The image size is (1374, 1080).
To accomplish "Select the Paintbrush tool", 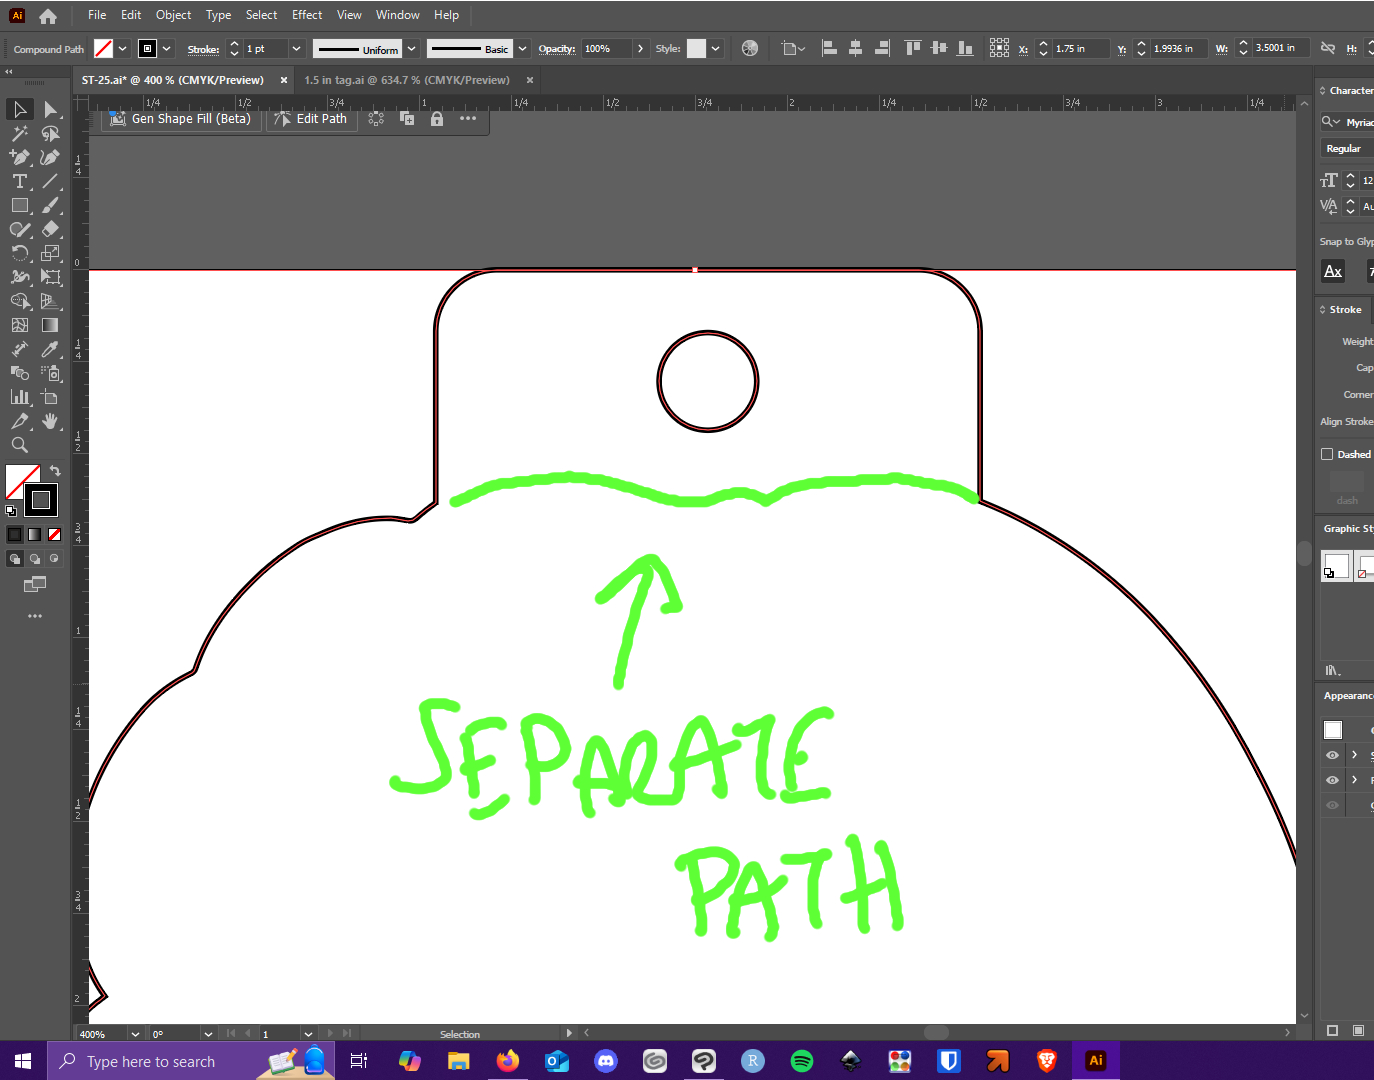I will click(52, 205).
